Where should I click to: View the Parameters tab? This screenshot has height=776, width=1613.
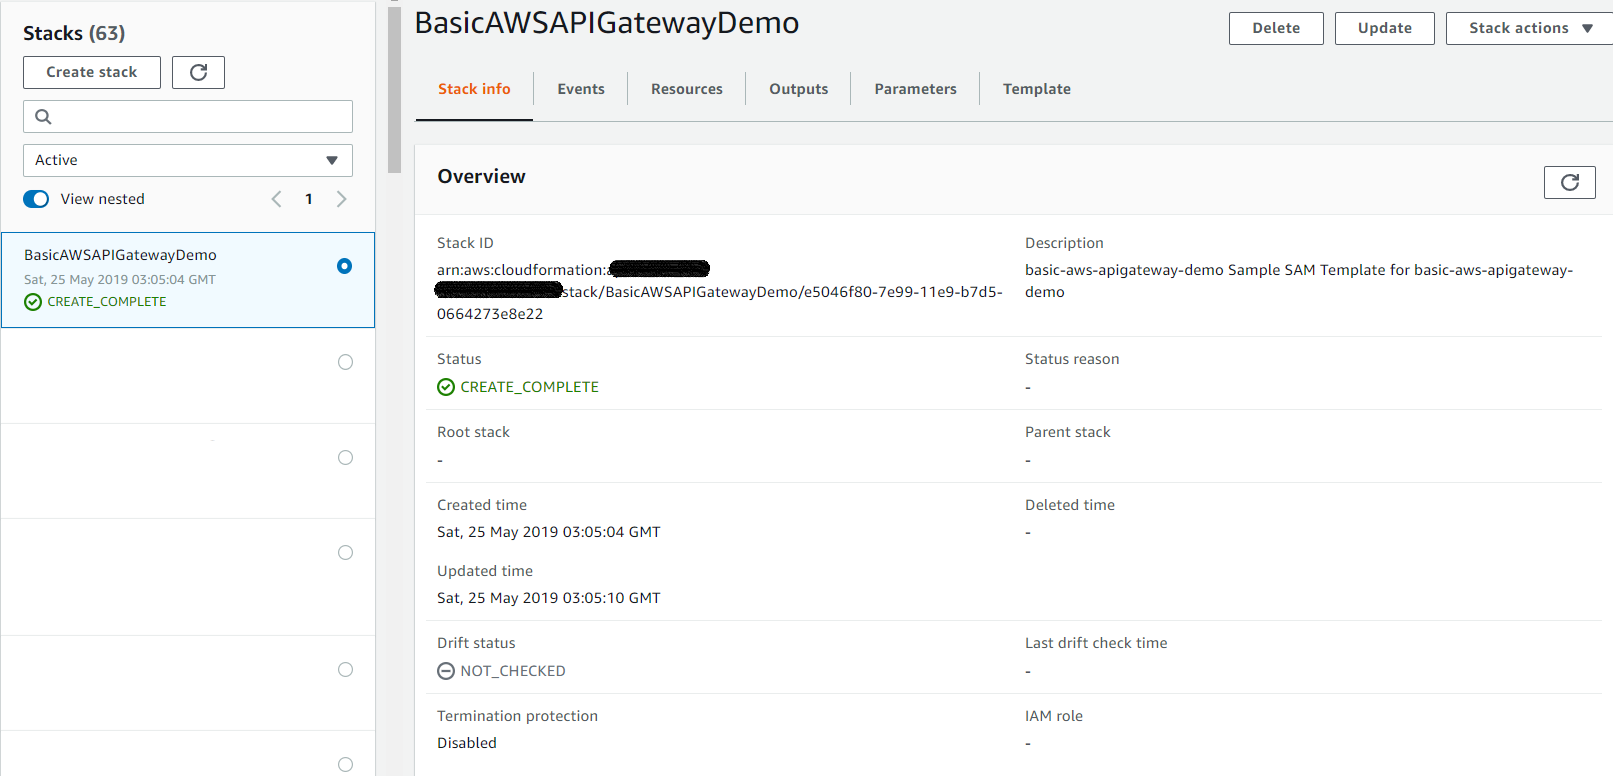pos(915,89)
